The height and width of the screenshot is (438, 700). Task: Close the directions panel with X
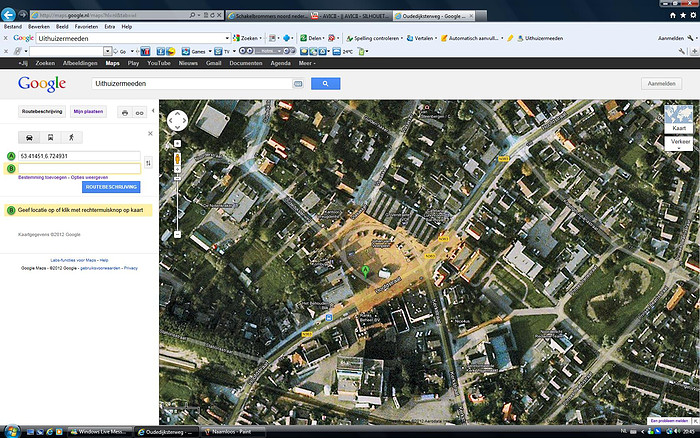click(150, 133)
